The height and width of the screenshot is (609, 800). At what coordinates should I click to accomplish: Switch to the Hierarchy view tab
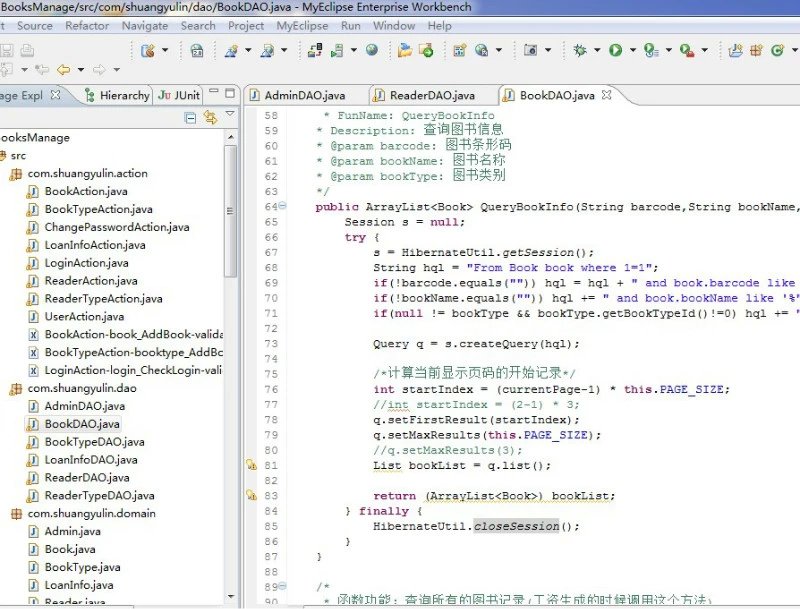117,95
